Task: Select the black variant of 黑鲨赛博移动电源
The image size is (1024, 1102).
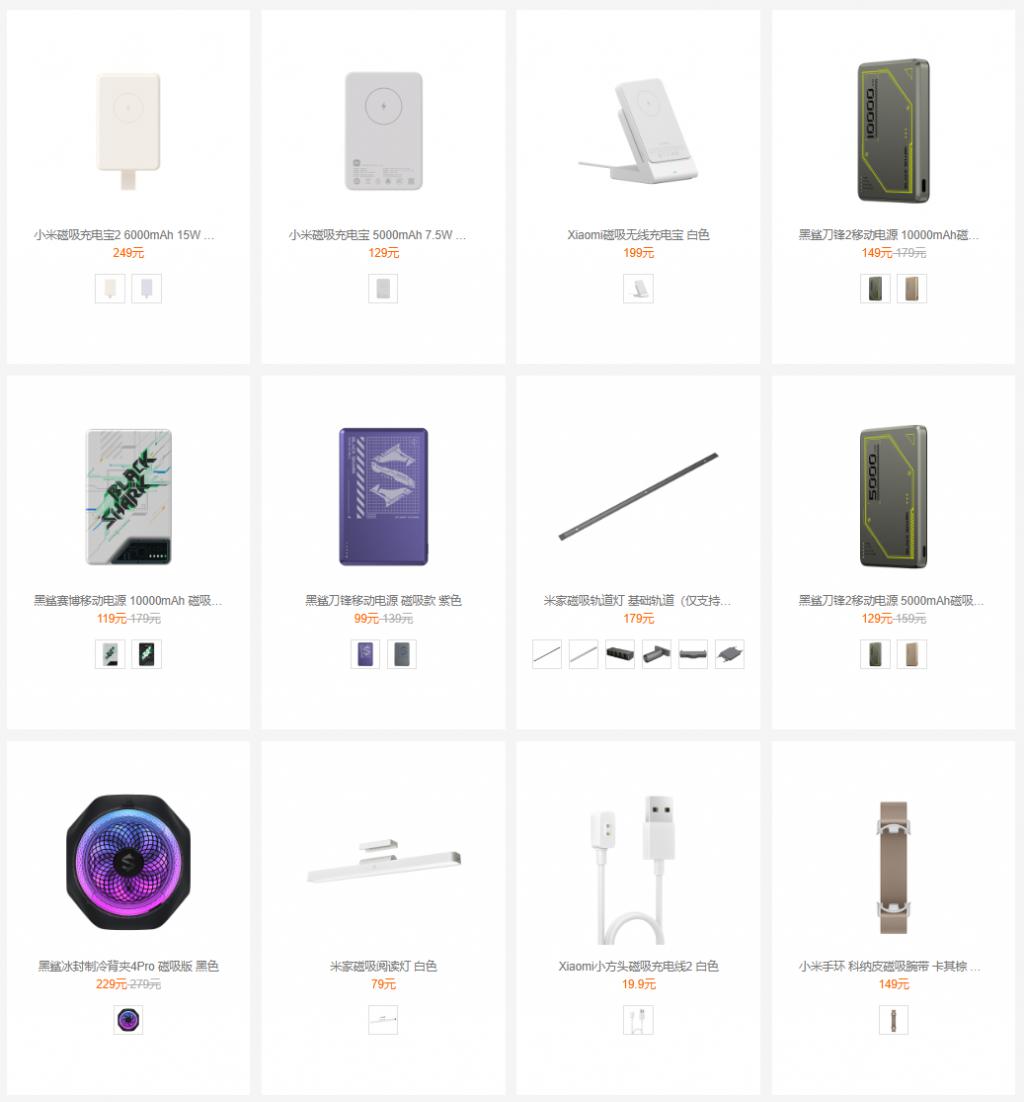Action: pos(146,654)
